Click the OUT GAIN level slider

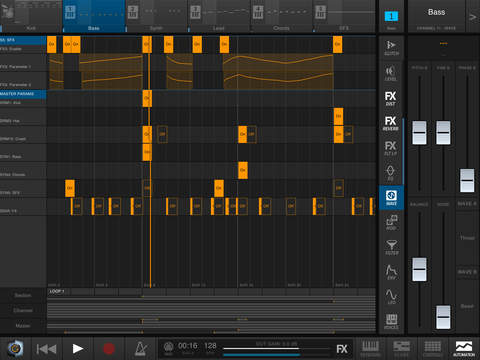[x=276, y=349]
